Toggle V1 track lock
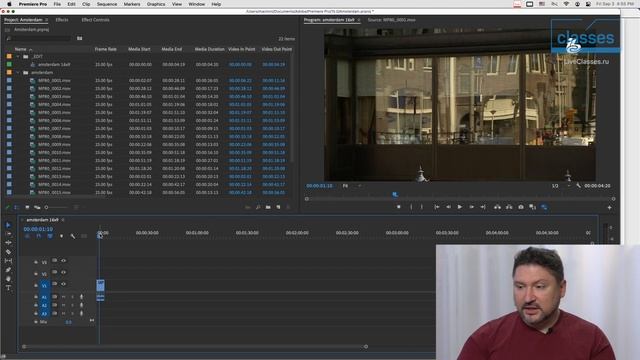 click(x=36, y=286)
